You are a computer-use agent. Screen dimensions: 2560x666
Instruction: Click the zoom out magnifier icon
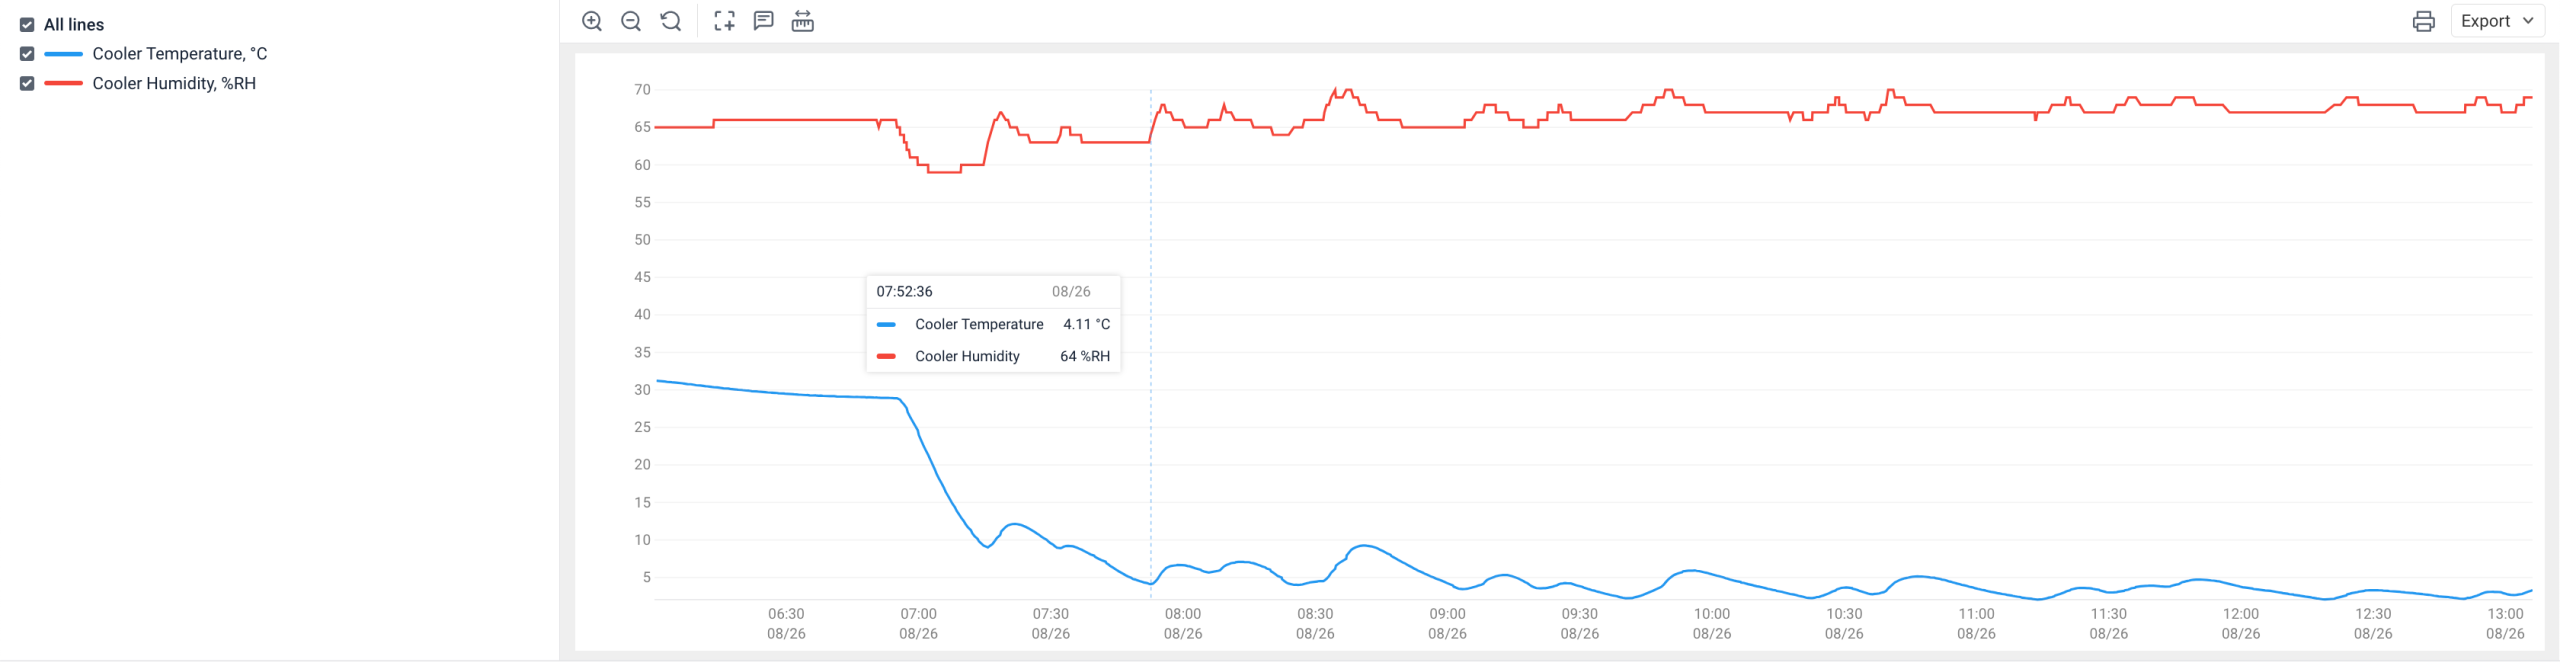[x=631, y=21]
